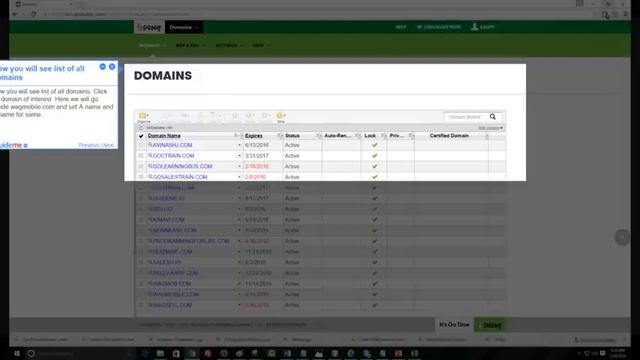Click the GoDaddy button in footer
Screen dimensions: 640x360
pyautogui.click(x=490, y=325)
